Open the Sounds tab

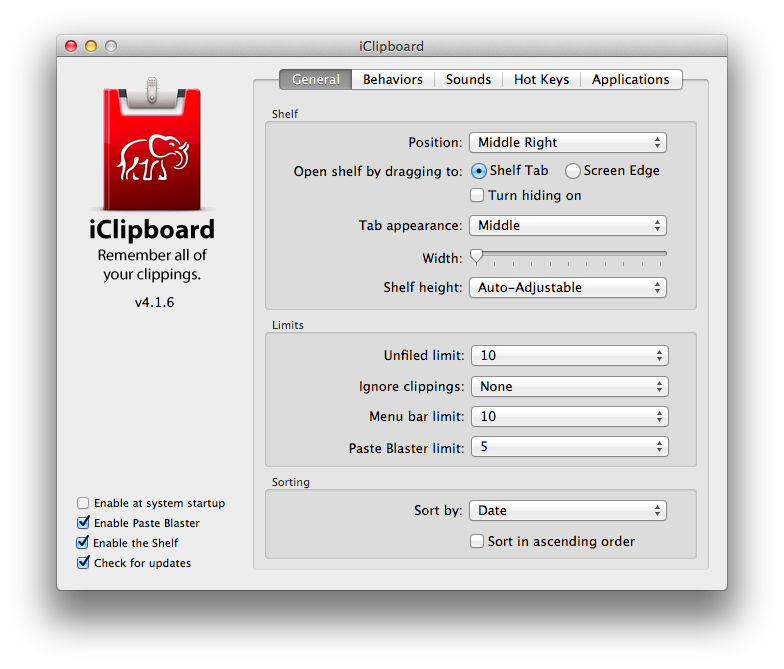(x=468, y=80)
